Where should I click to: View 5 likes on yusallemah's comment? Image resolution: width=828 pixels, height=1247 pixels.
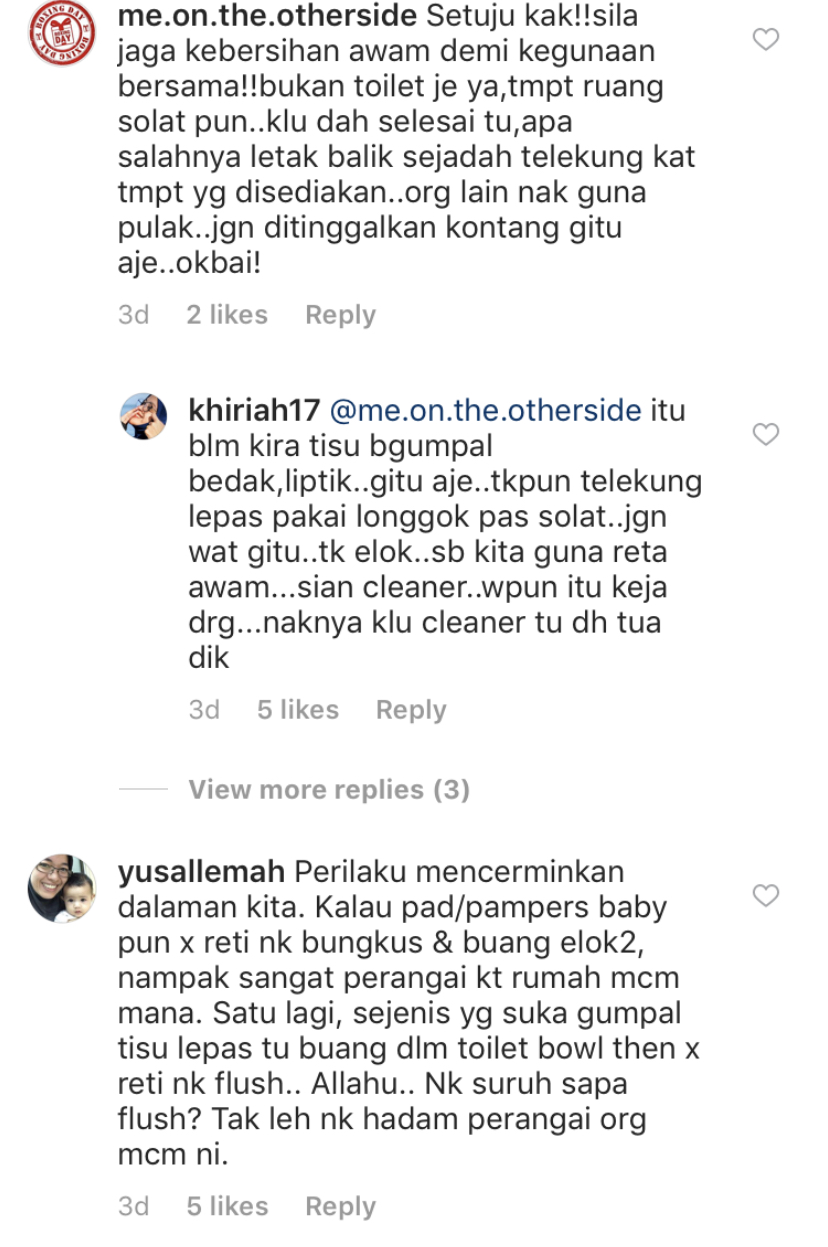227,1207
